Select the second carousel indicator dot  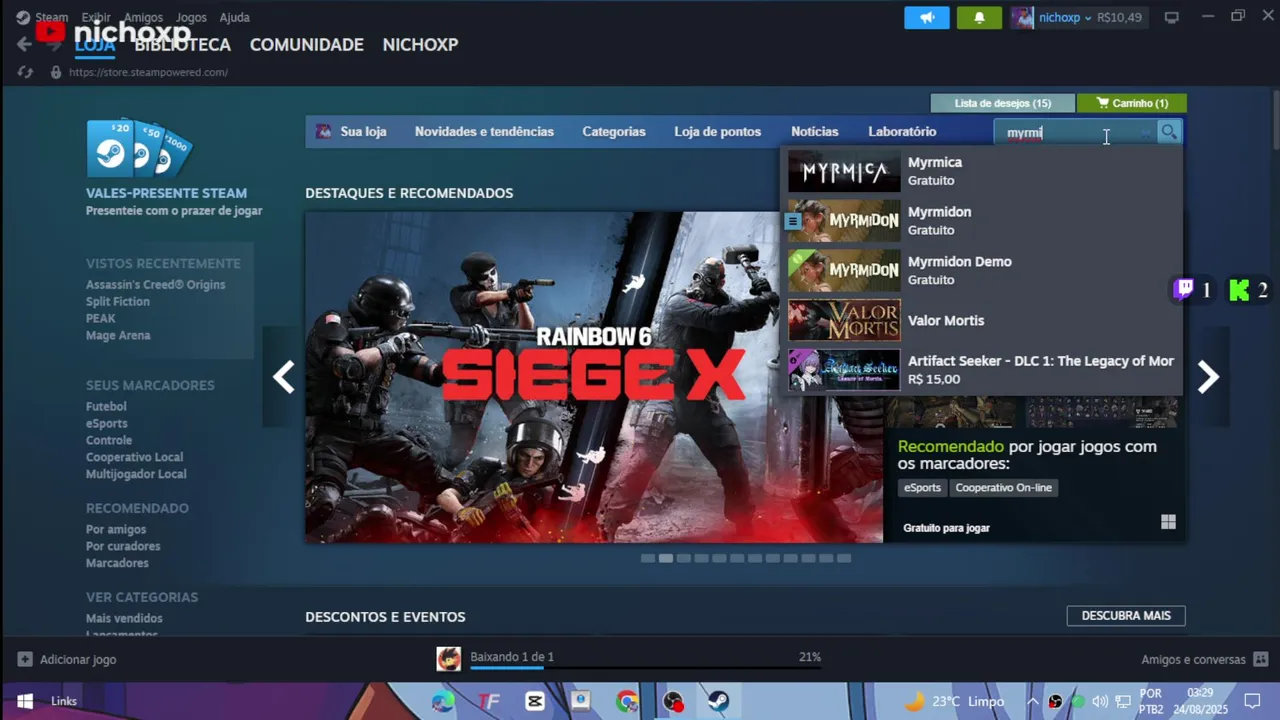tap(665, 558)
